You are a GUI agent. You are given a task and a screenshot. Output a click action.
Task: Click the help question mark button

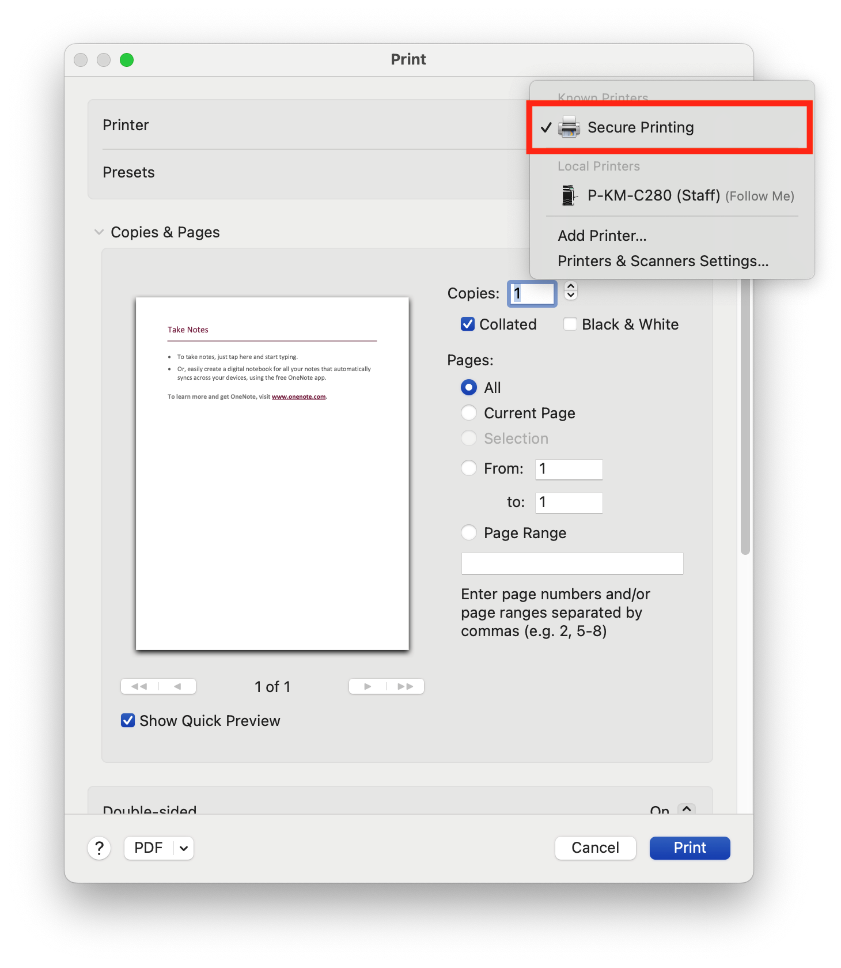98,848
